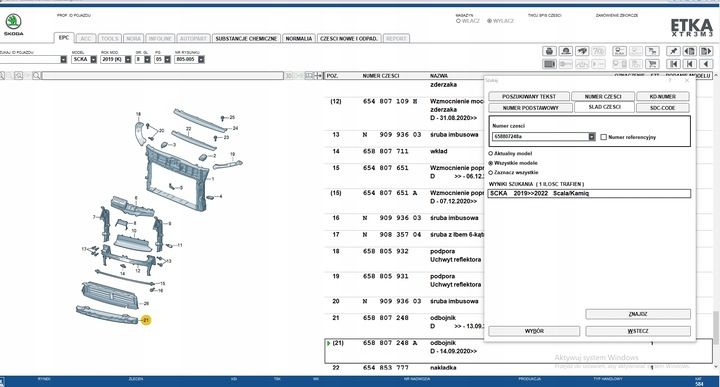Select the KD-NUMER search mode

pos(663,96)
